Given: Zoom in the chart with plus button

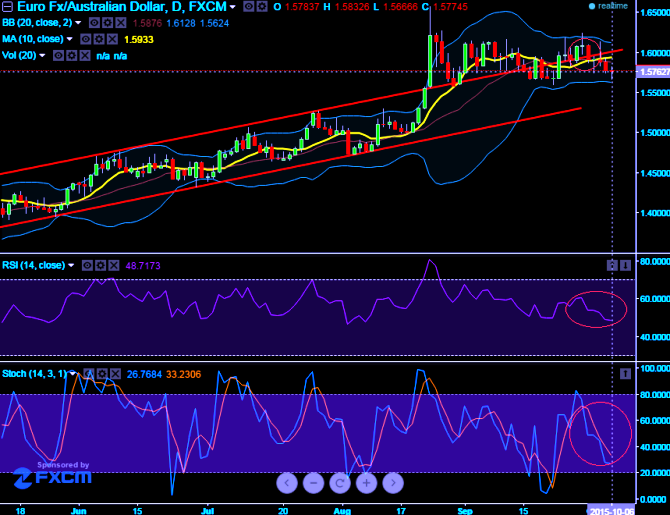Looking at the screenshot, I should pyautogui.click(x=367, y=483).
